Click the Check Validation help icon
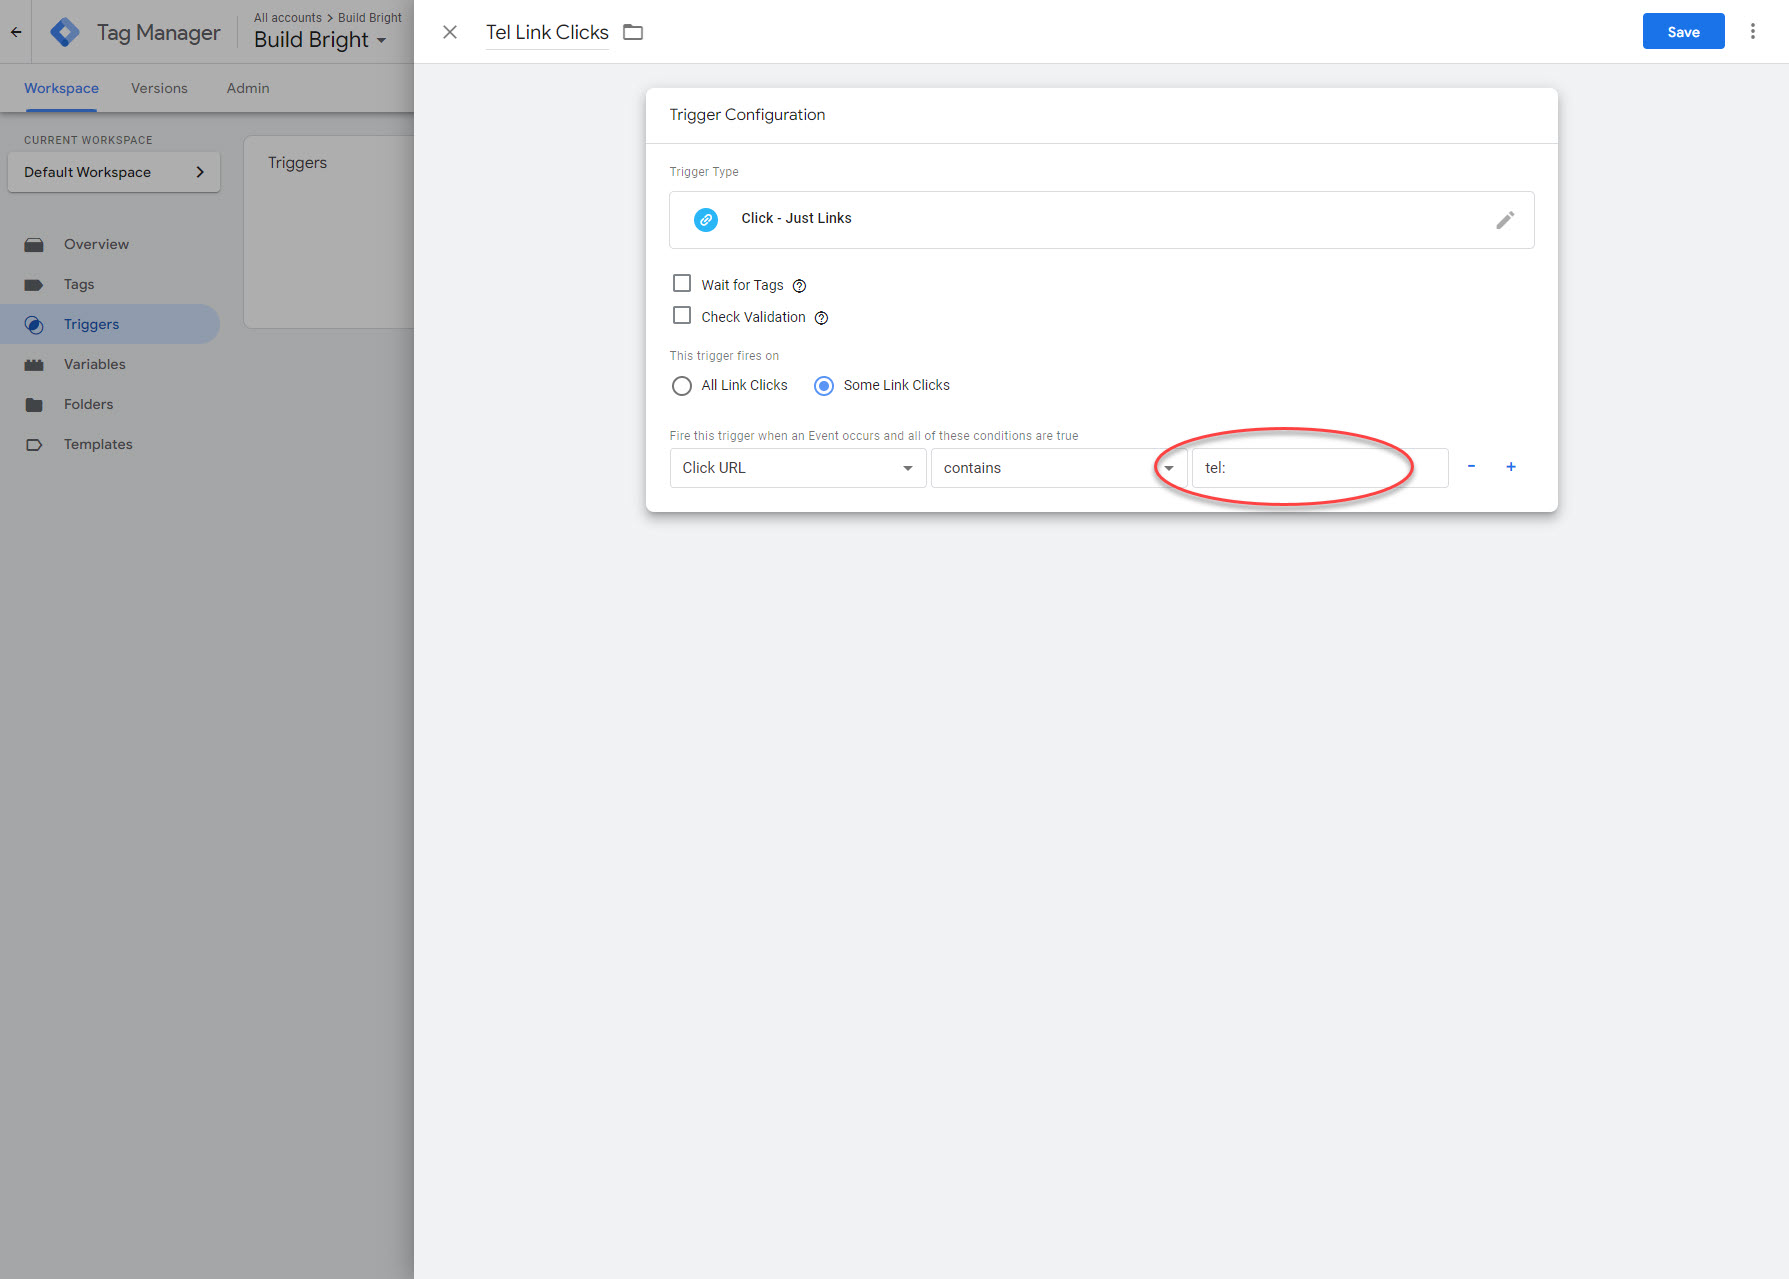Screen dimensions: 1789x1279 pos(821,318)
